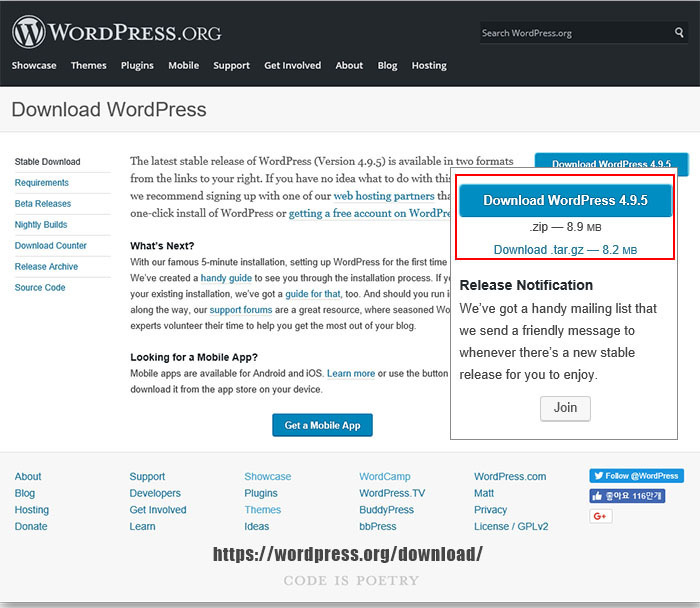The height and width of the screenshot is (608, 700).
Task: Open the Themes nav menu
Action: click(88, 65)
